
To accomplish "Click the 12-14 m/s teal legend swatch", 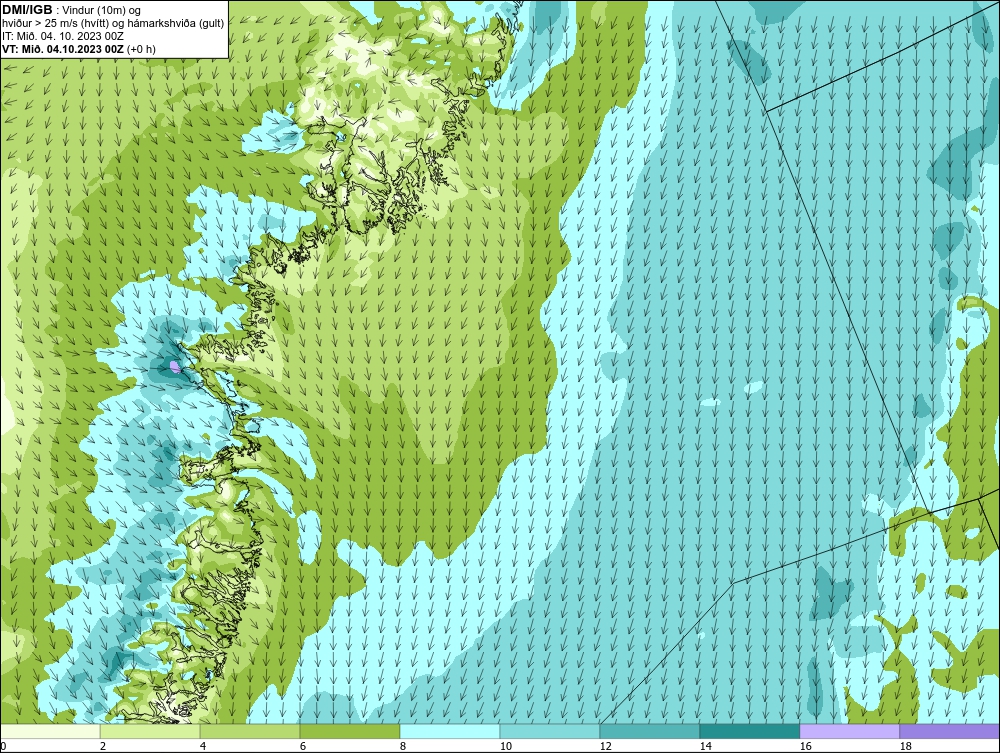I will (x=650, y=731).
